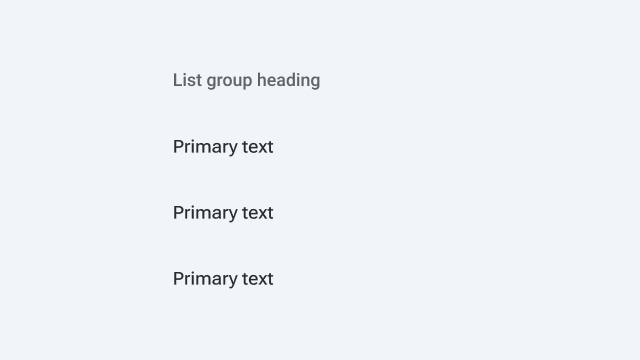Activate the second list entry under the heading
Screen dimensions: 640x360
point(223,213)
